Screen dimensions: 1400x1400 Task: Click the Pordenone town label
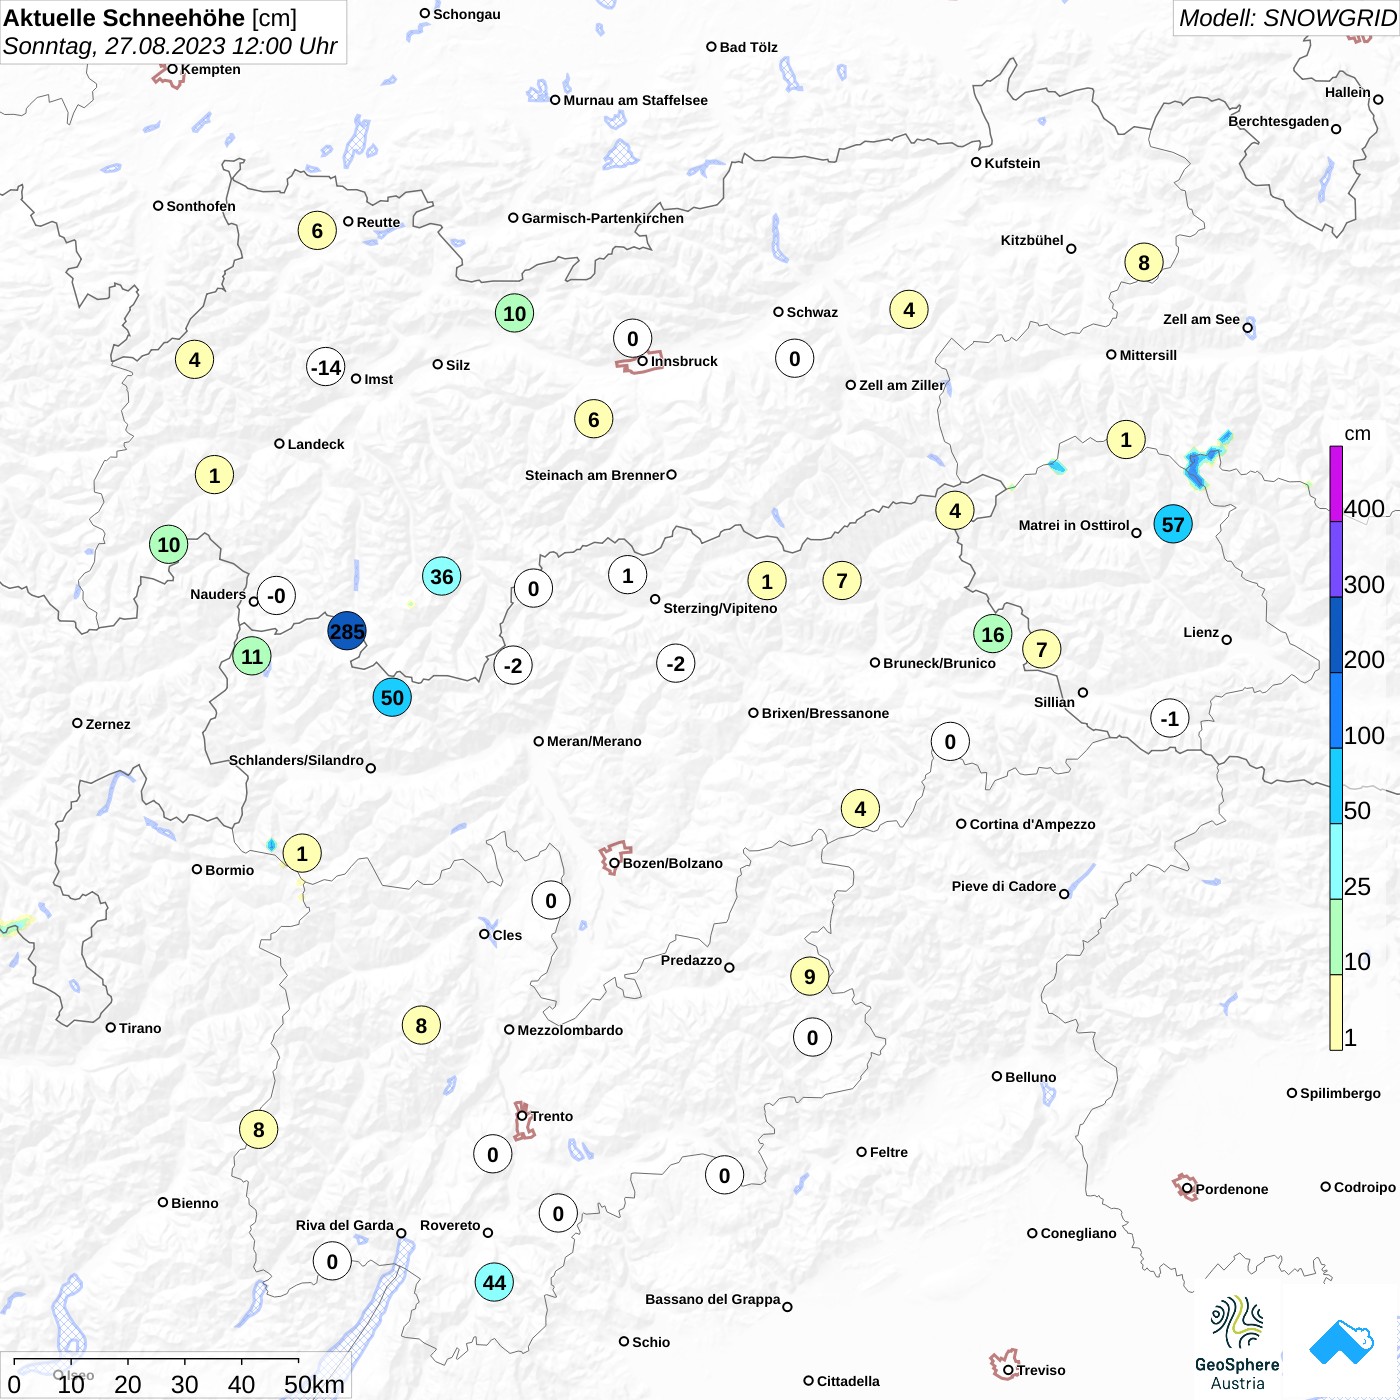click(1232, 1189)
